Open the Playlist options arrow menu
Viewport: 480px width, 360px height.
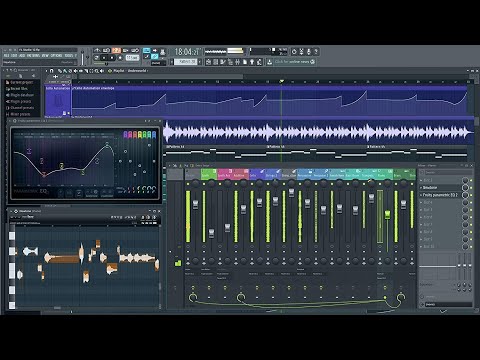[46, 71]
